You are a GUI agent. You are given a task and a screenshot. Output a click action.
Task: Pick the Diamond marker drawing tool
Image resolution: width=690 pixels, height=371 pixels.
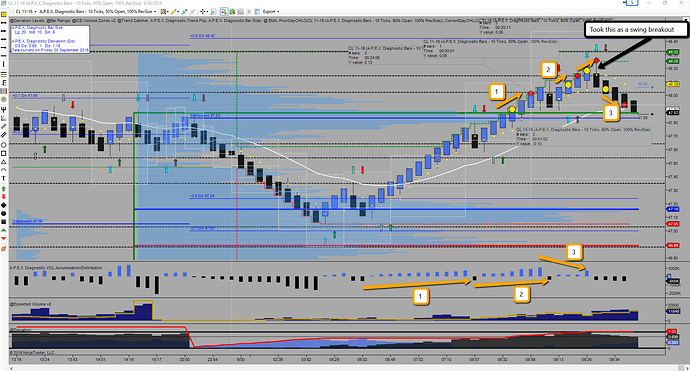pos(4,205)
